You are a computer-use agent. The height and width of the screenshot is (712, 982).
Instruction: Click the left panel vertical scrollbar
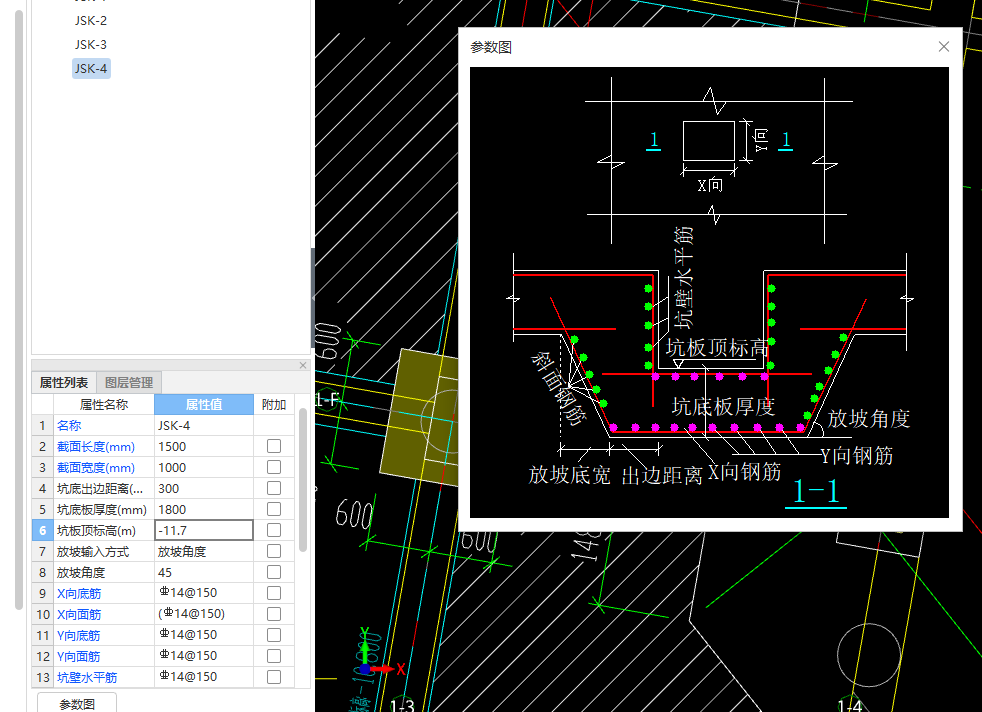[19, 310]
